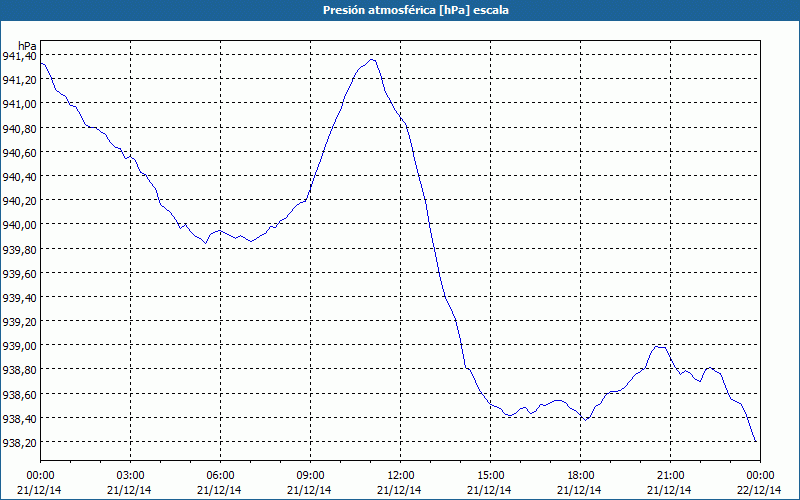Viewport: 800px width, 500px height.
Task: Pick the 939,00 pressure label
Action: pos(19,346)
